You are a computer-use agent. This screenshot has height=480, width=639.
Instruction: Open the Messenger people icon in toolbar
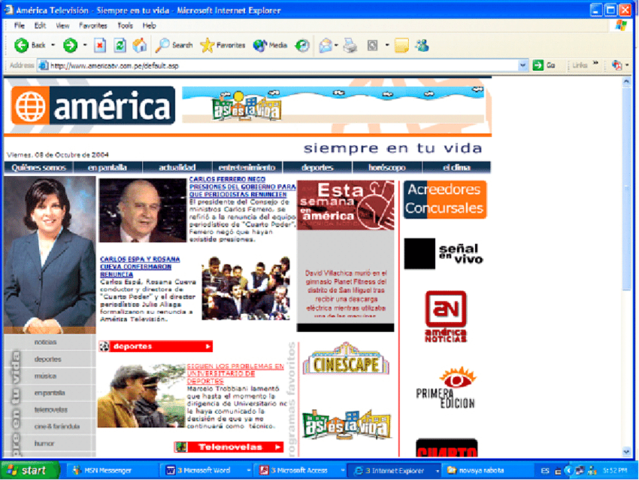click(422, 45)
